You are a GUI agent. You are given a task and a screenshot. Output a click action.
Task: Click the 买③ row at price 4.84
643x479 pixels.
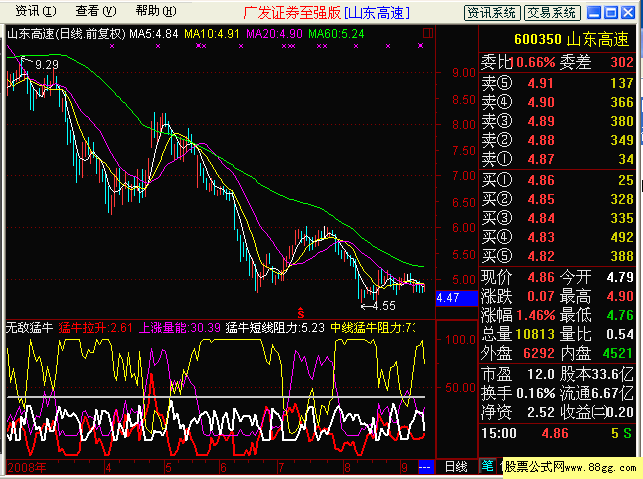[557, 218]
